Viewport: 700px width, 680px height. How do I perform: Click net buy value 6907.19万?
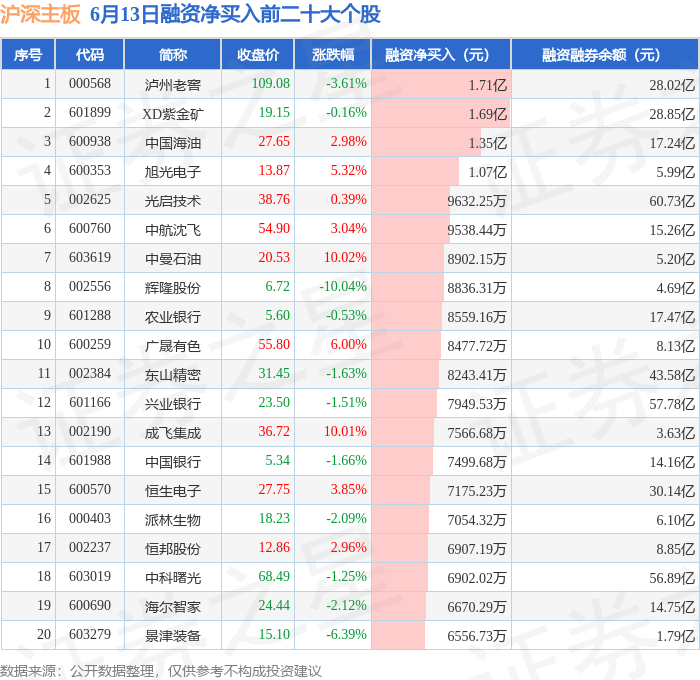477,549
